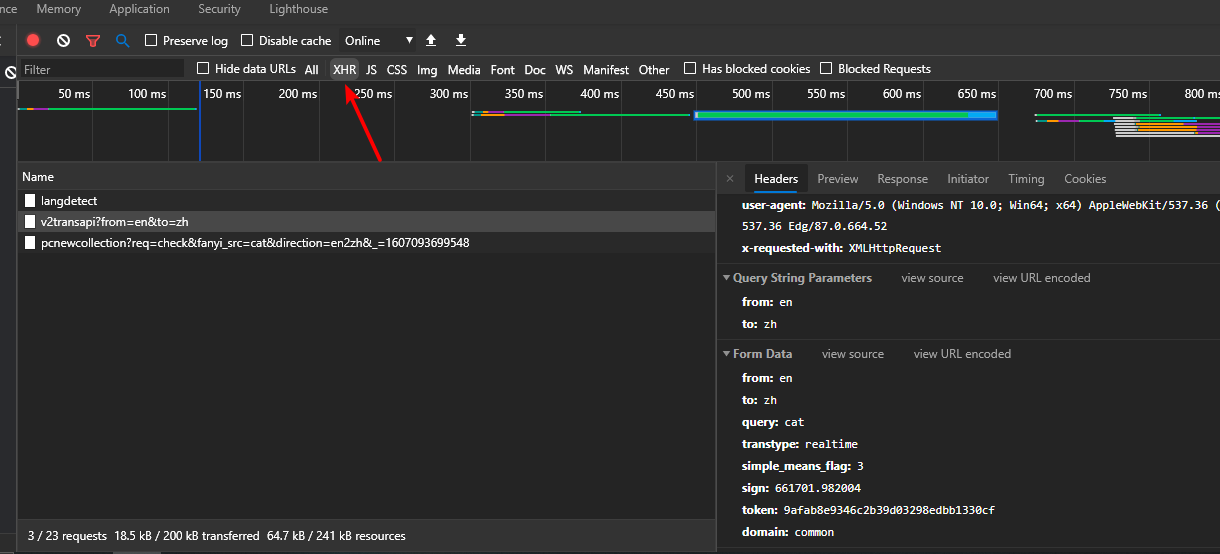Viewport: 1220px width, 554px height.
Task: Select the v2transapi?from=en&to=zh request
Action: pos(367,221)
